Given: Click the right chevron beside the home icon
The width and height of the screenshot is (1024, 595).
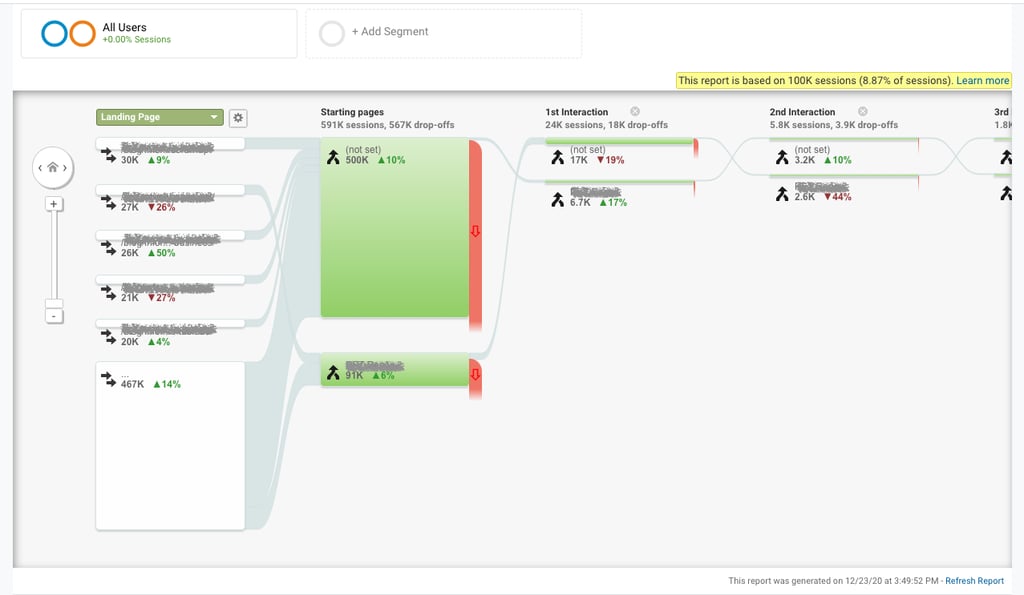Looking at the screenshot, I should tap(67, 167).
